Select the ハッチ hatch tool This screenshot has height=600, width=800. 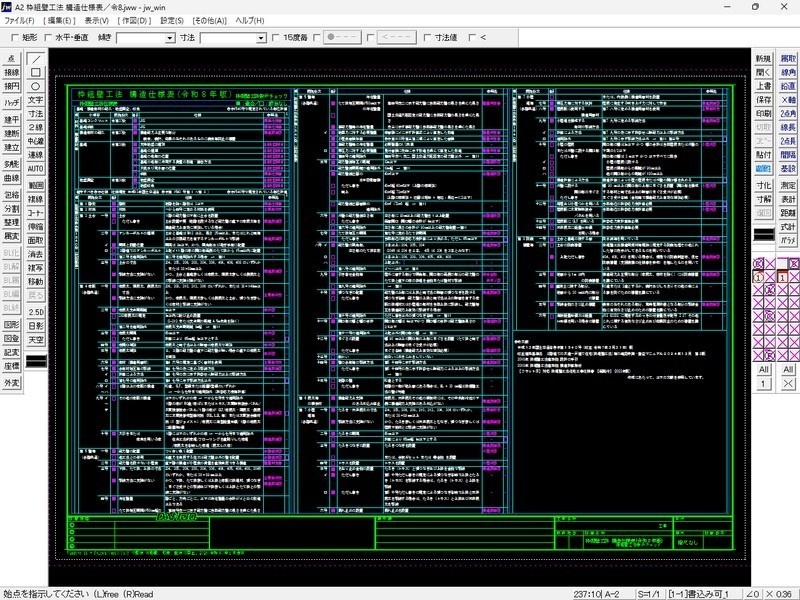point(11,102)
